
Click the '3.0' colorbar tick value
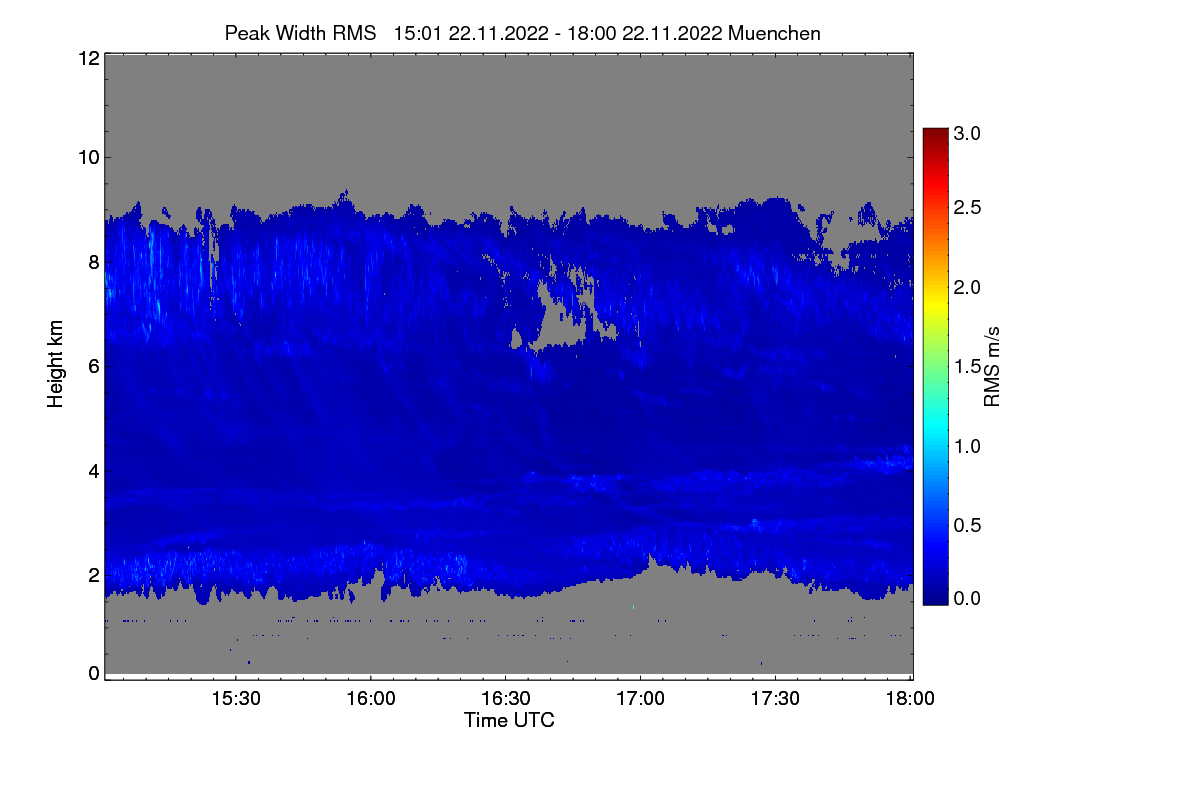point(968,133)
